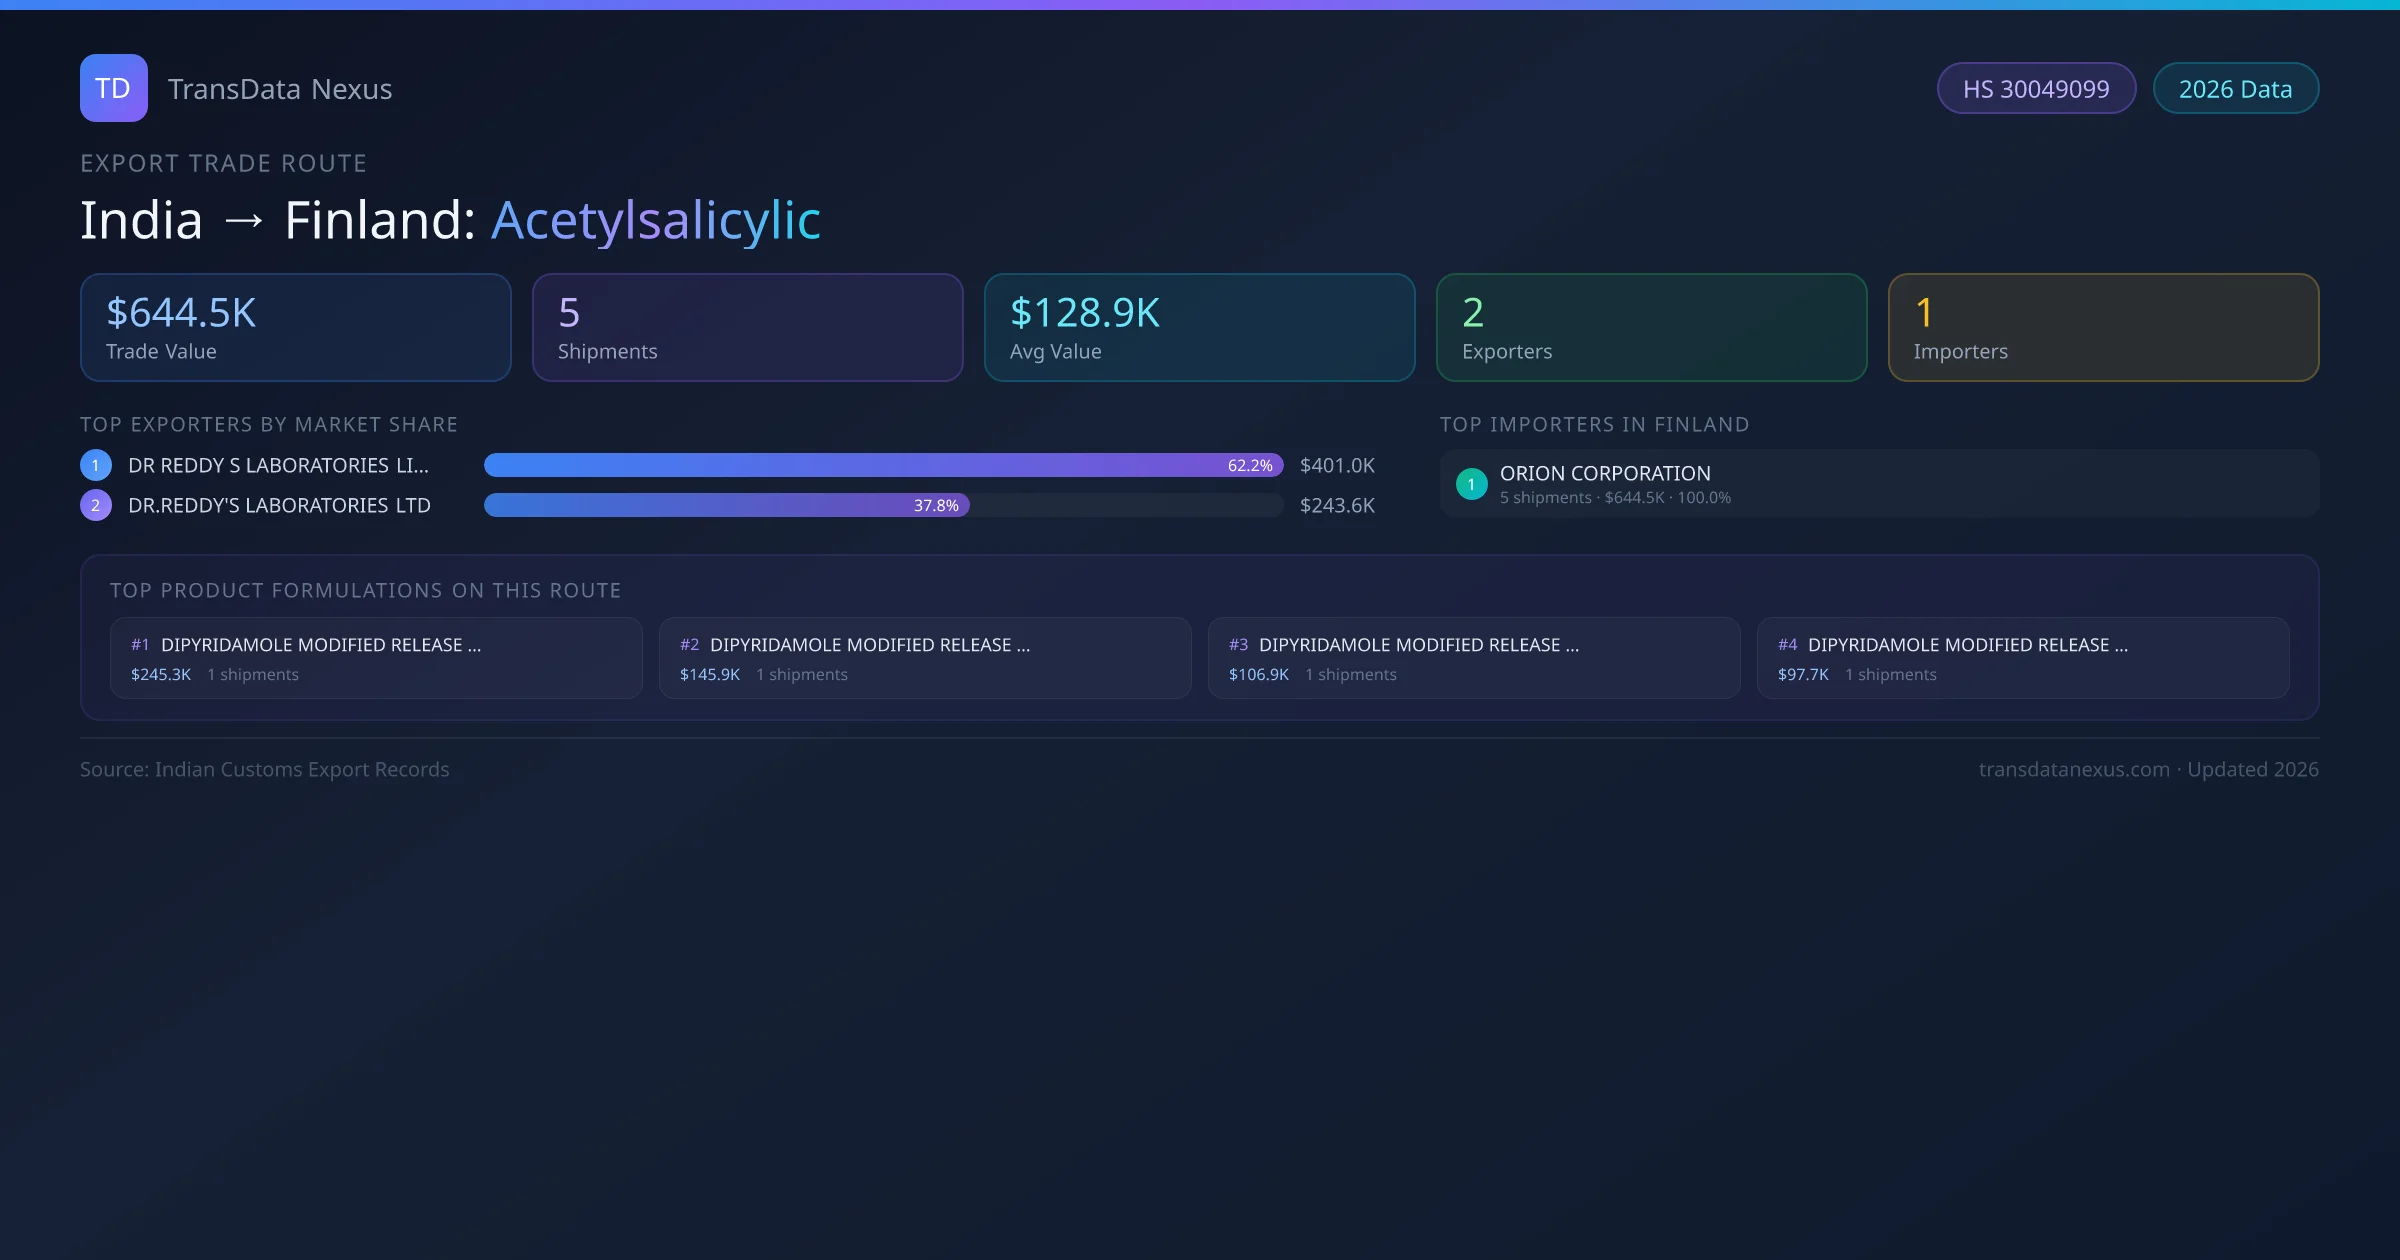2400x1260 pixels.
Task: Open #1 Dipyridamole formulation card
Action: coord(376,658)
